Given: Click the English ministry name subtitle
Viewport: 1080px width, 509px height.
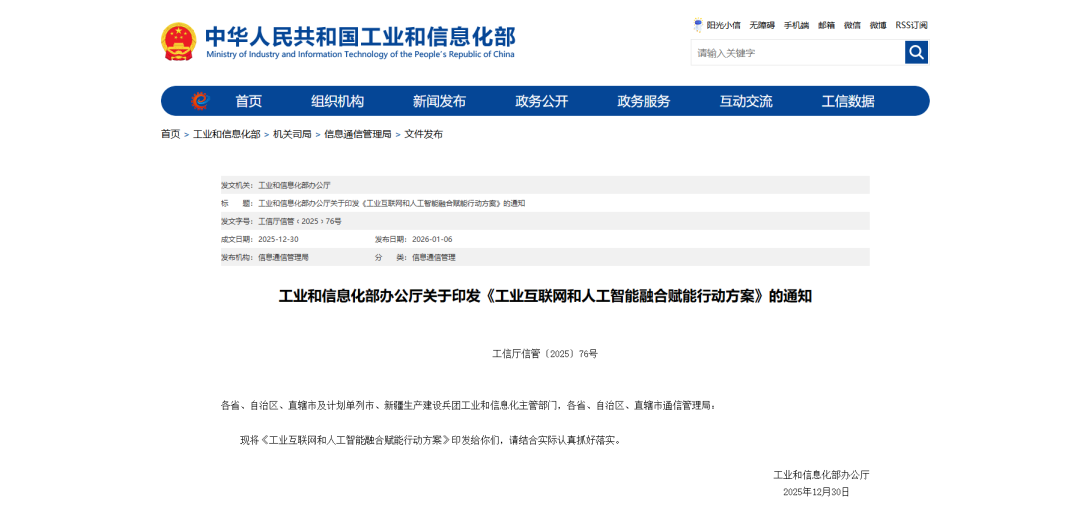Looking at the screenshot, I should 360,54.
